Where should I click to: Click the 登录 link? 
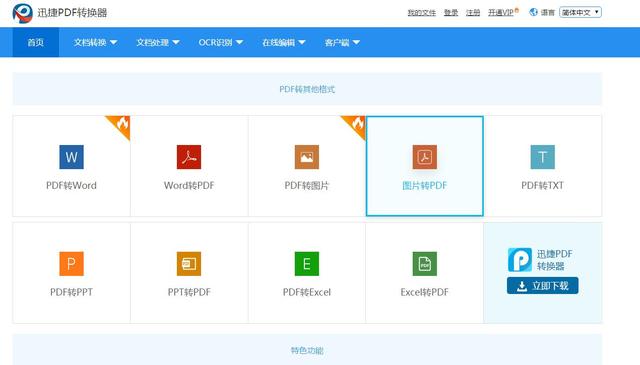pos(451,13)
